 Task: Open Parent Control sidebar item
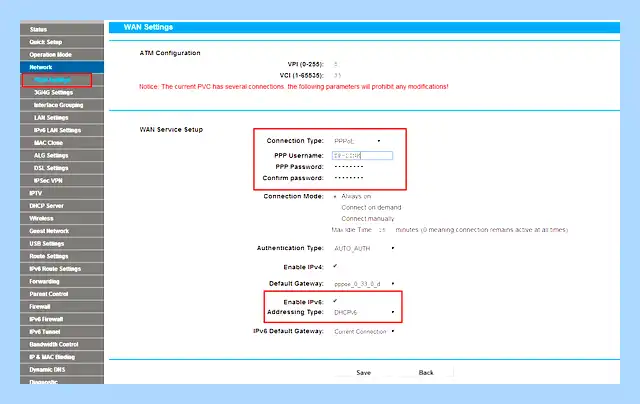tap(62, 294)
